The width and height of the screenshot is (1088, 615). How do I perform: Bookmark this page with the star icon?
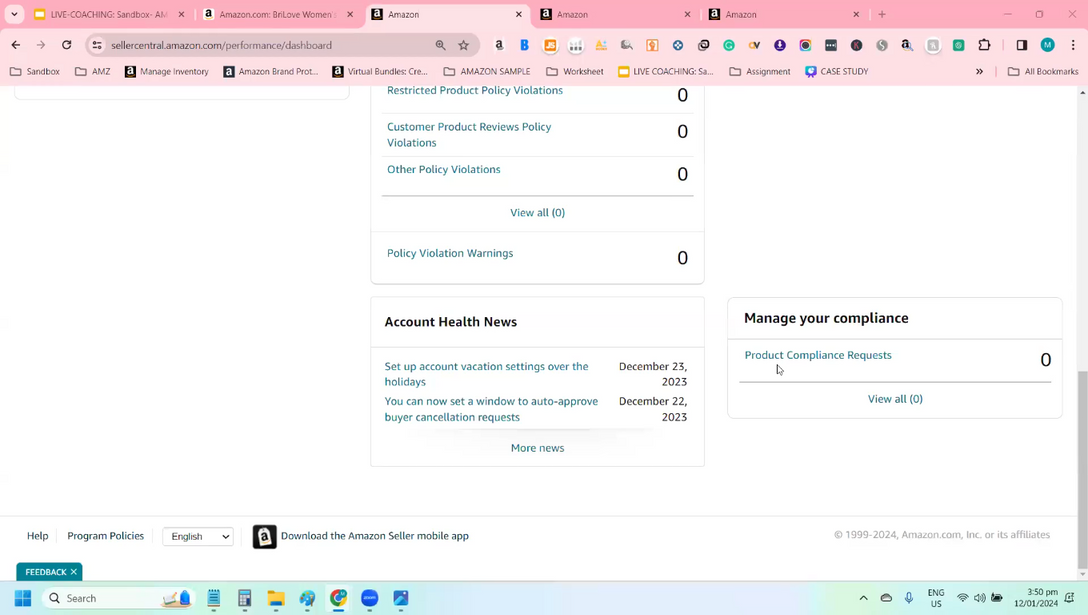[464, 45]
